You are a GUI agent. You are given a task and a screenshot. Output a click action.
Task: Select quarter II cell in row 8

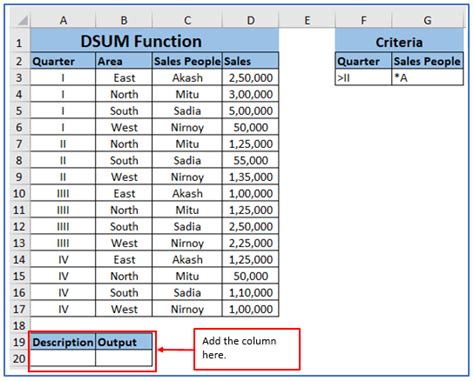click(x=63, y=160)
